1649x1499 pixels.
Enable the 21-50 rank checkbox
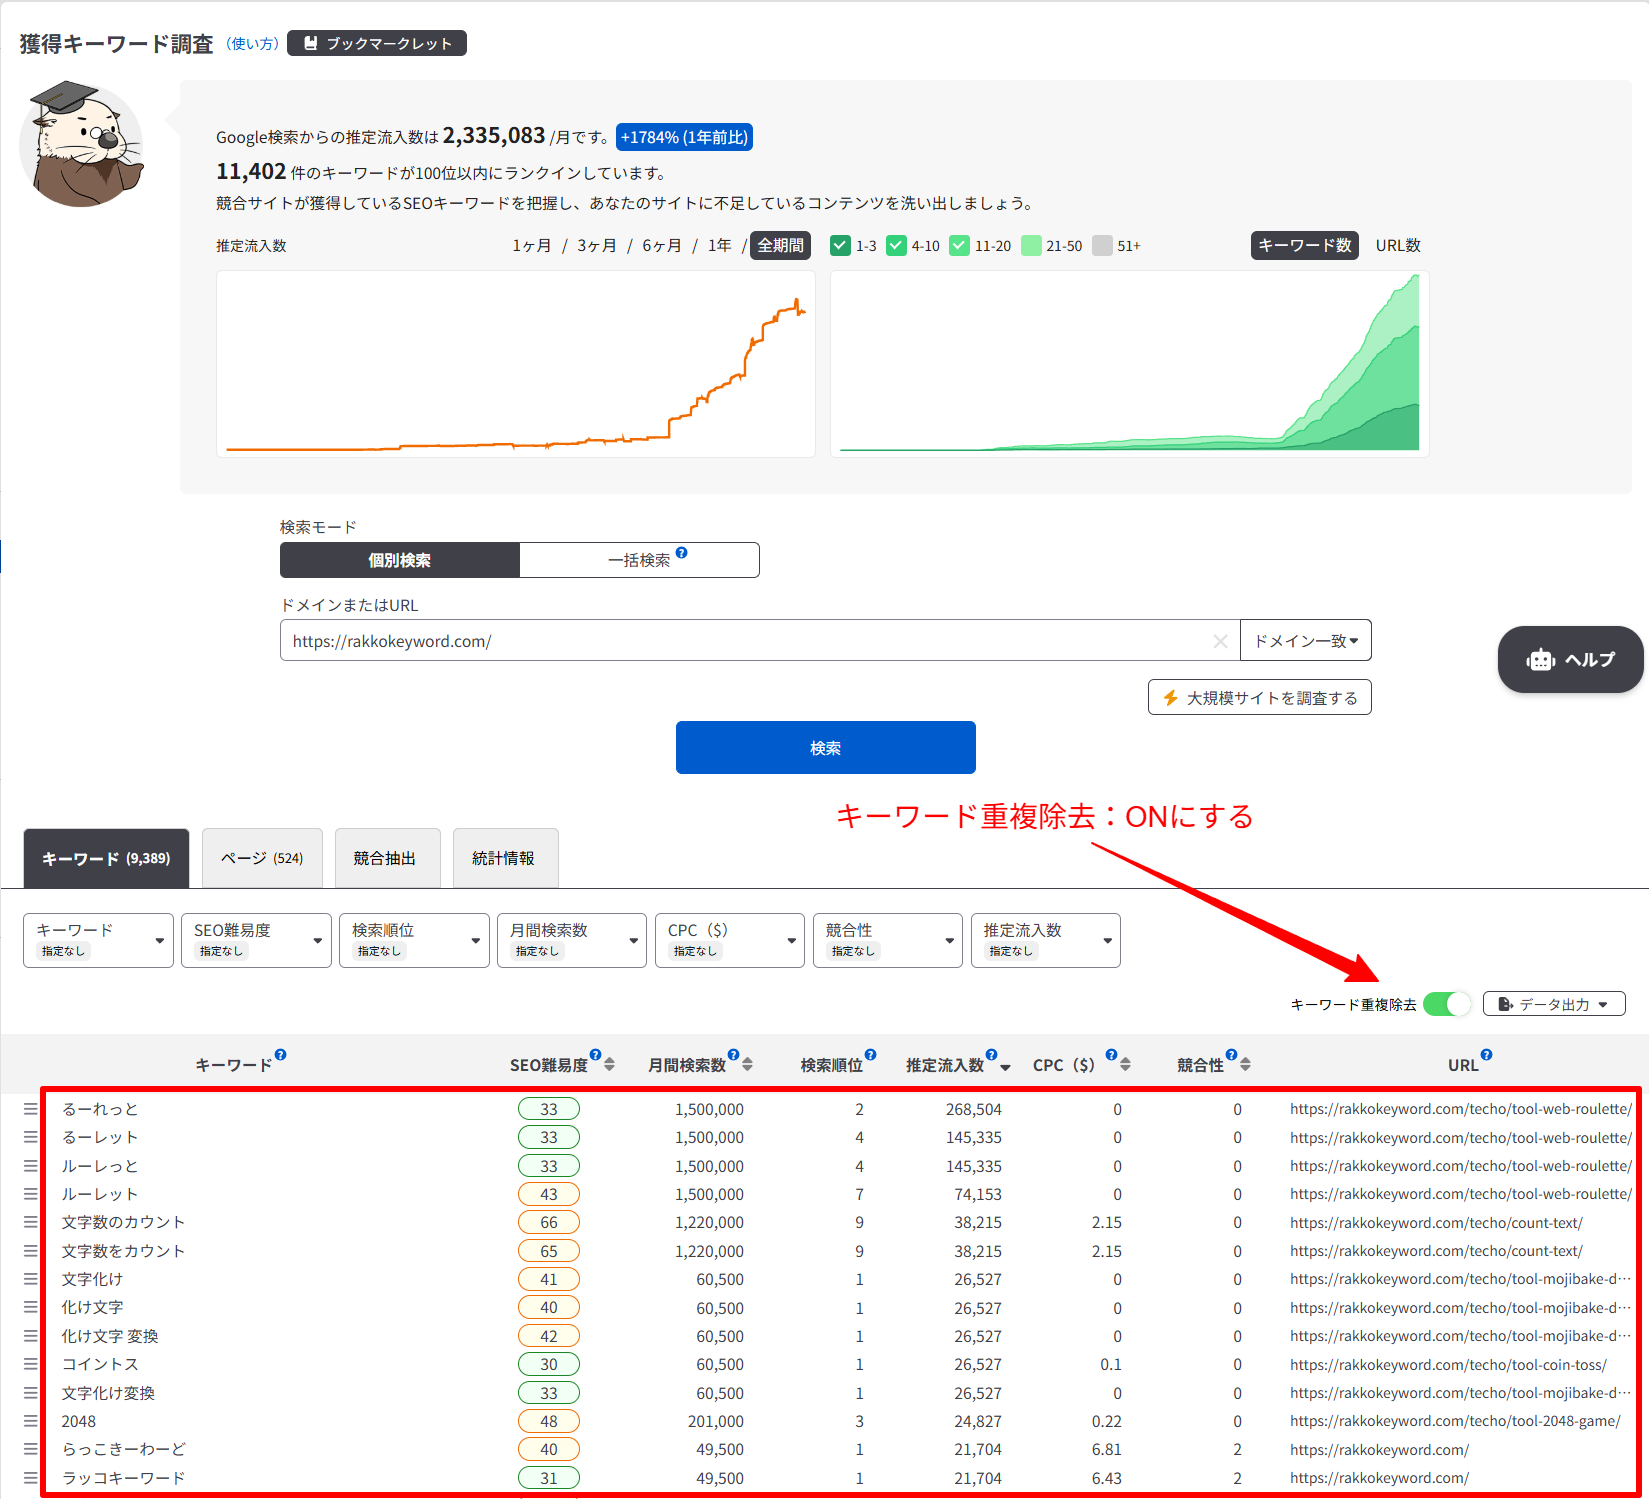click(x=1032, y=245)
